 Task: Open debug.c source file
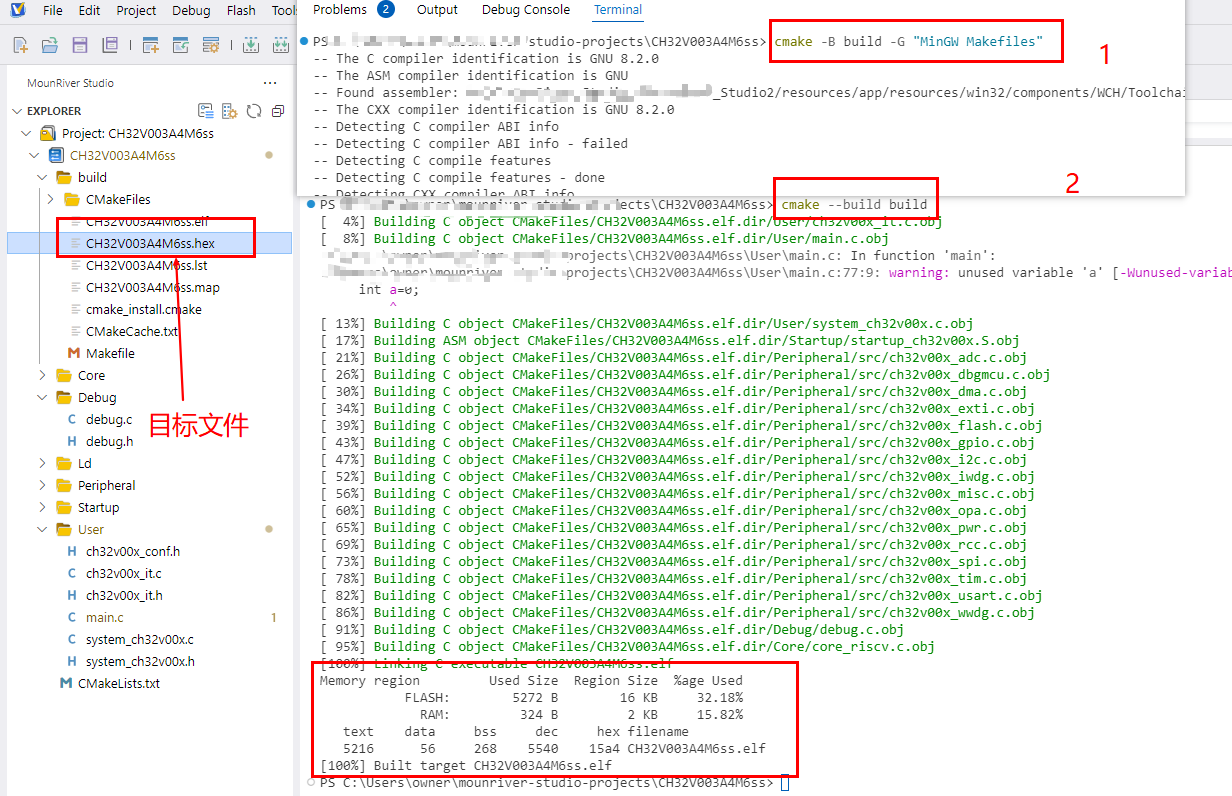click(x=108, y=419)
